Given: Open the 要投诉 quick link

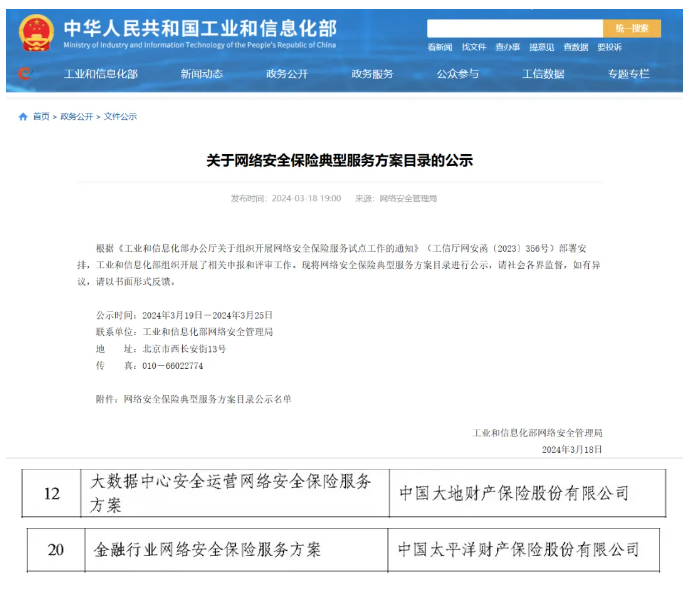Looking at the screenshot, I should pyautogui.click(x=609, y=47).
